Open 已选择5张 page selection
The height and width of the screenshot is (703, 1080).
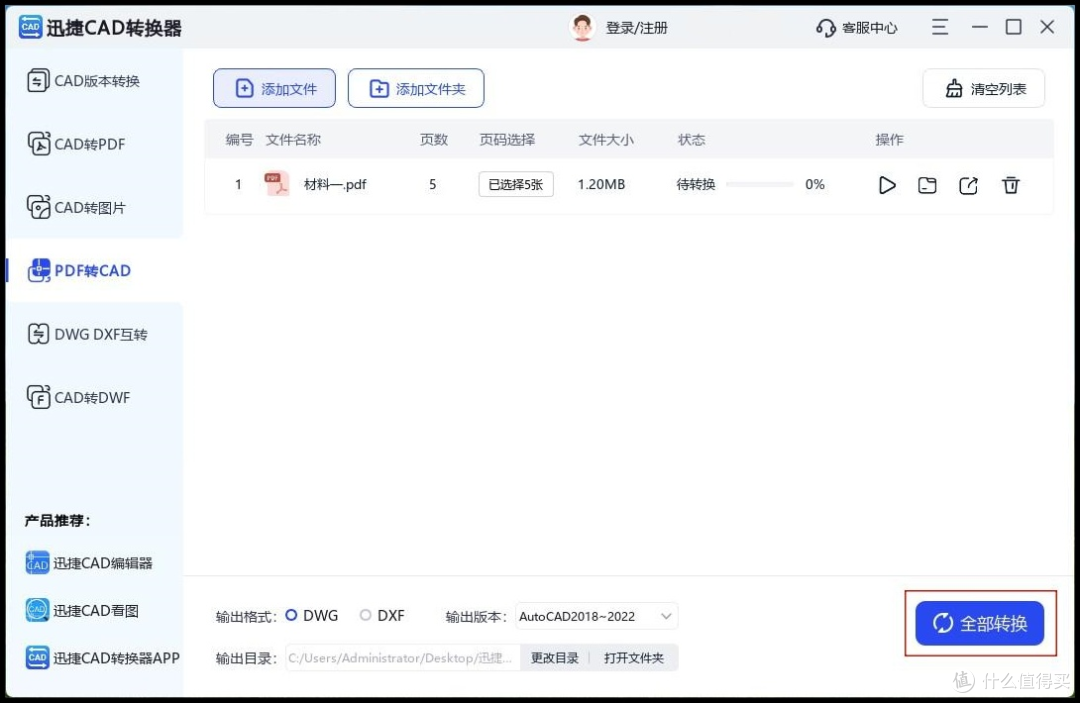(516, 185)
